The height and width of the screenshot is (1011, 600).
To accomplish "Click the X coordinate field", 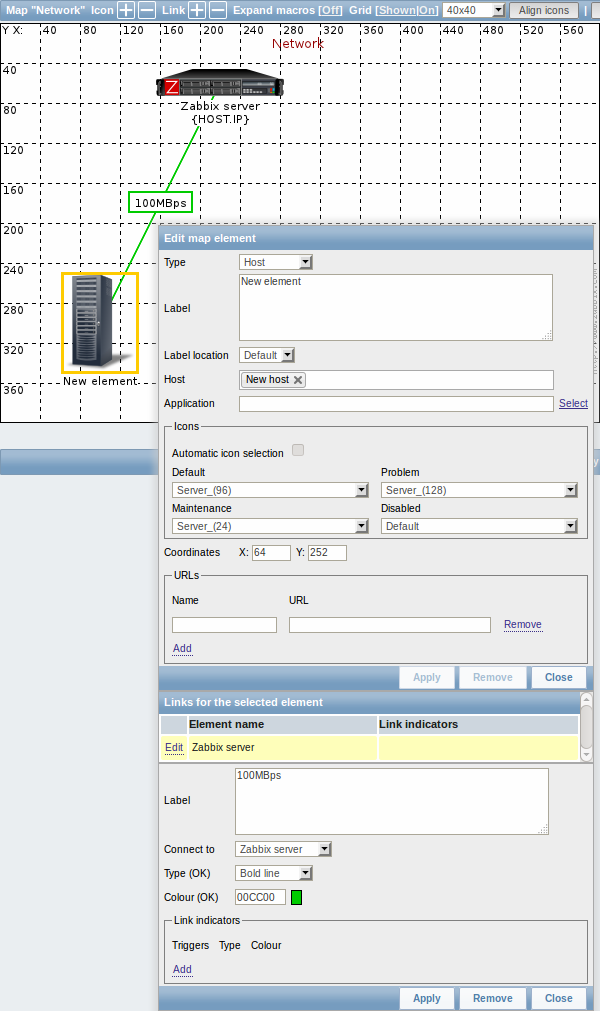I will (x=271, y=553).
